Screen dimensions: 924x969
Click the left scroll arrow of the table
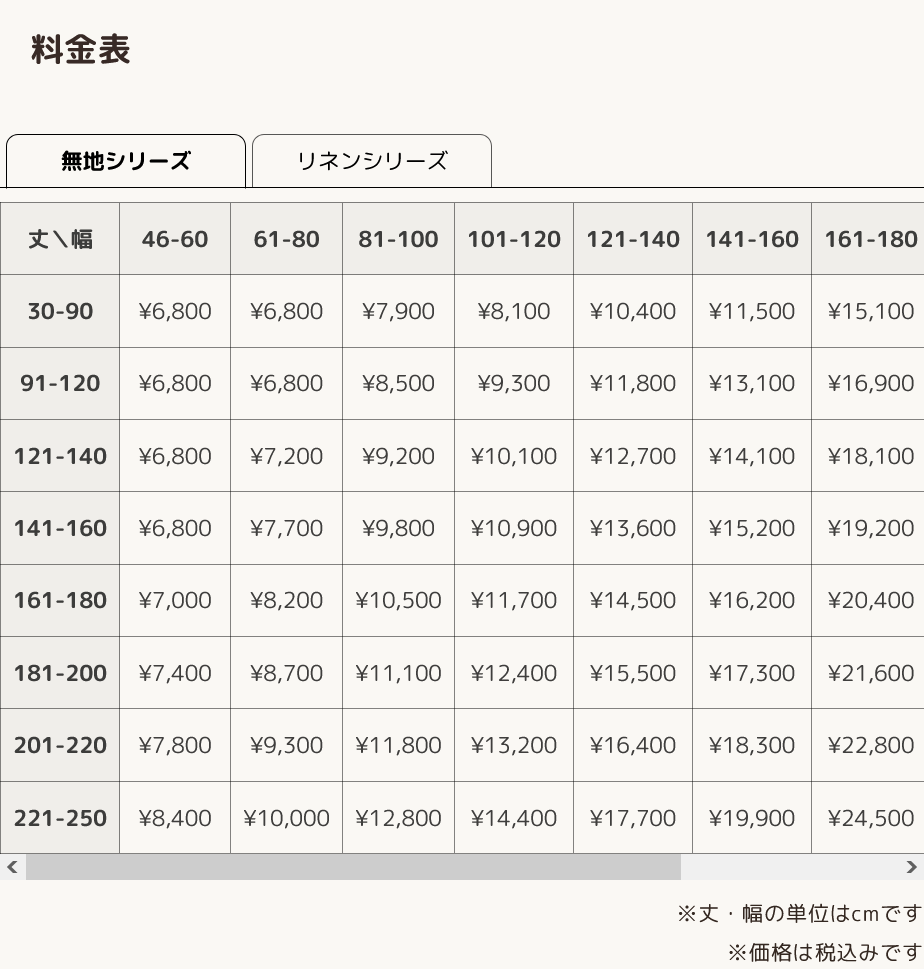[12, 867]
